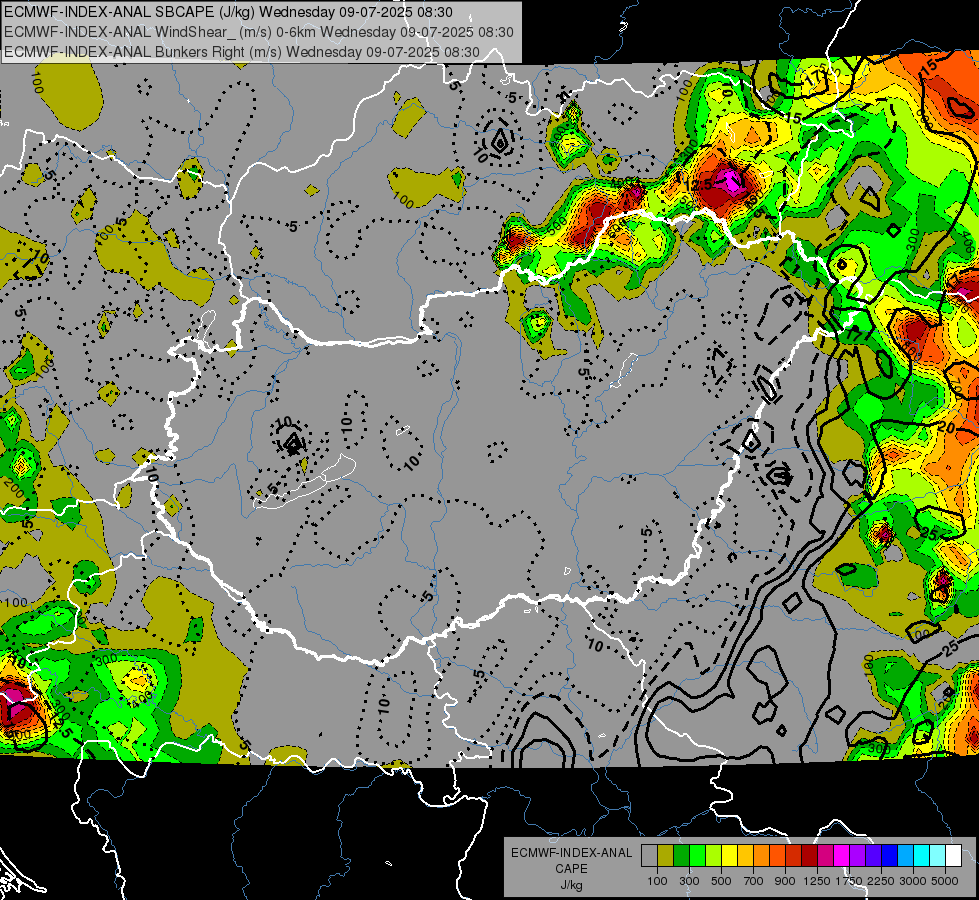Click the pure blue legend swatch
The height and width of the screenshot is (900, 979).
click(890, 856)
